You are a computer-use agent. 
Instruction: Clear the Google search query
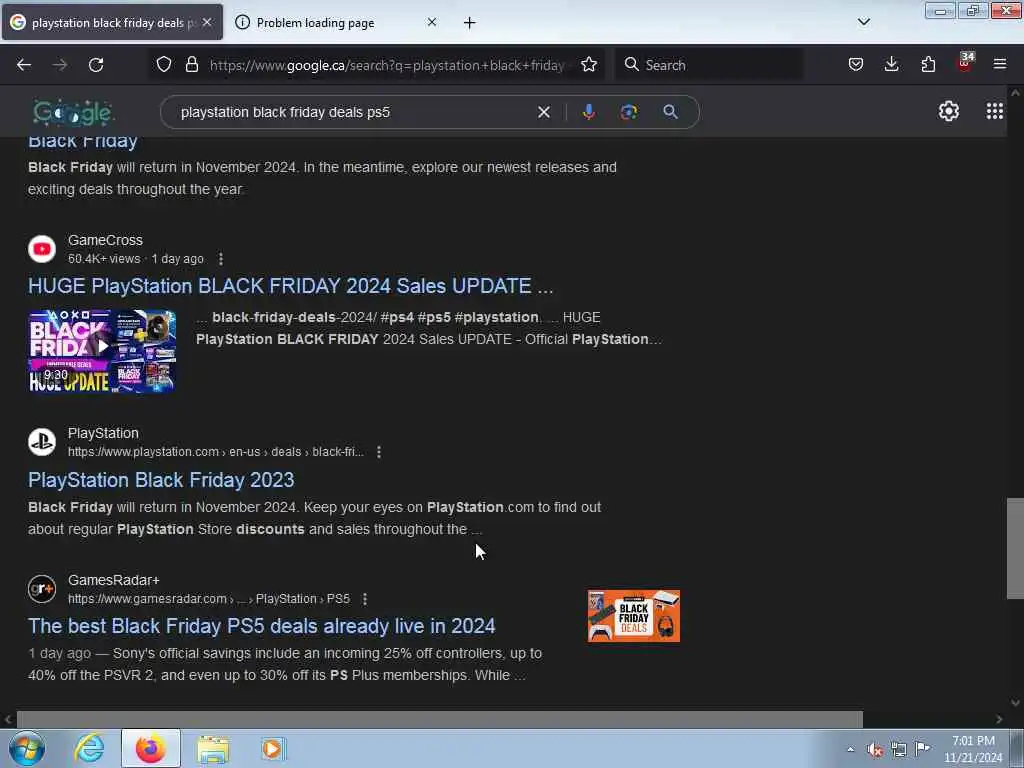(x=543, y=112)
